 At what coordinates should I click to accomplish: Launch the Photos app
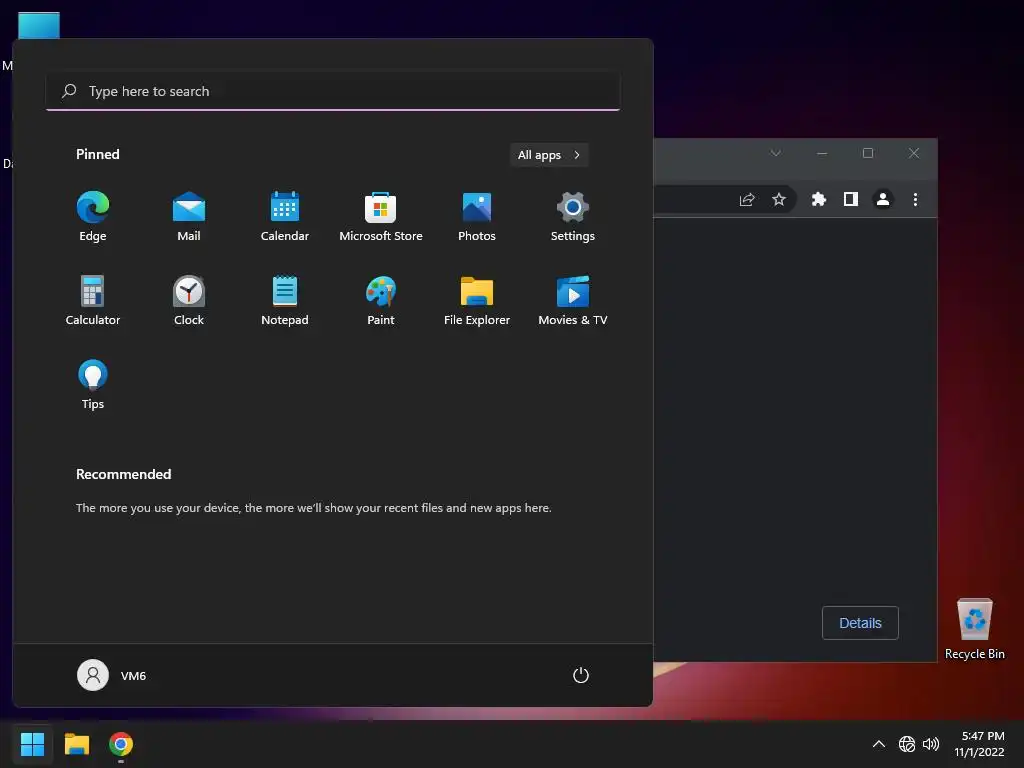477,217
